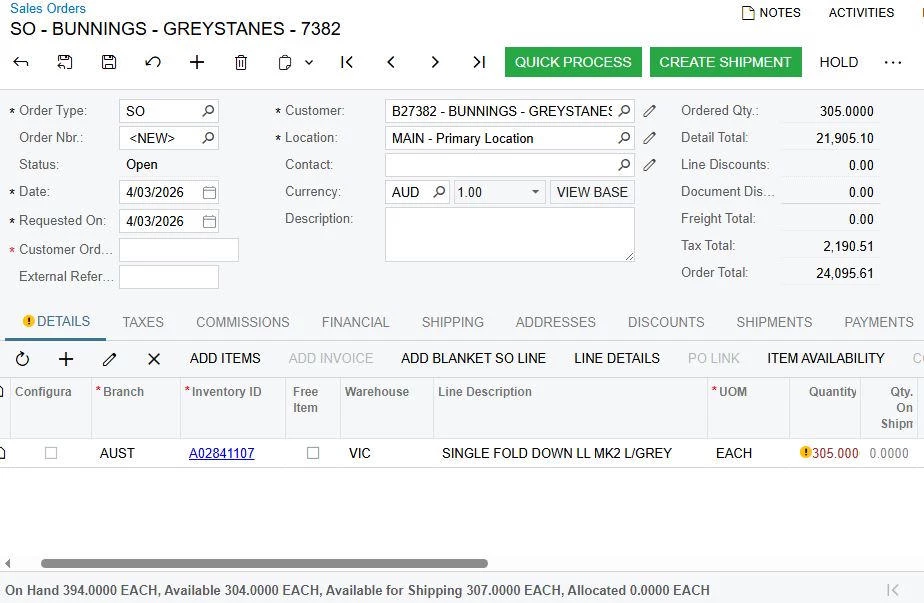
Task: Toggle the Configurable checkbox in the AUST row
Action: 51,453
